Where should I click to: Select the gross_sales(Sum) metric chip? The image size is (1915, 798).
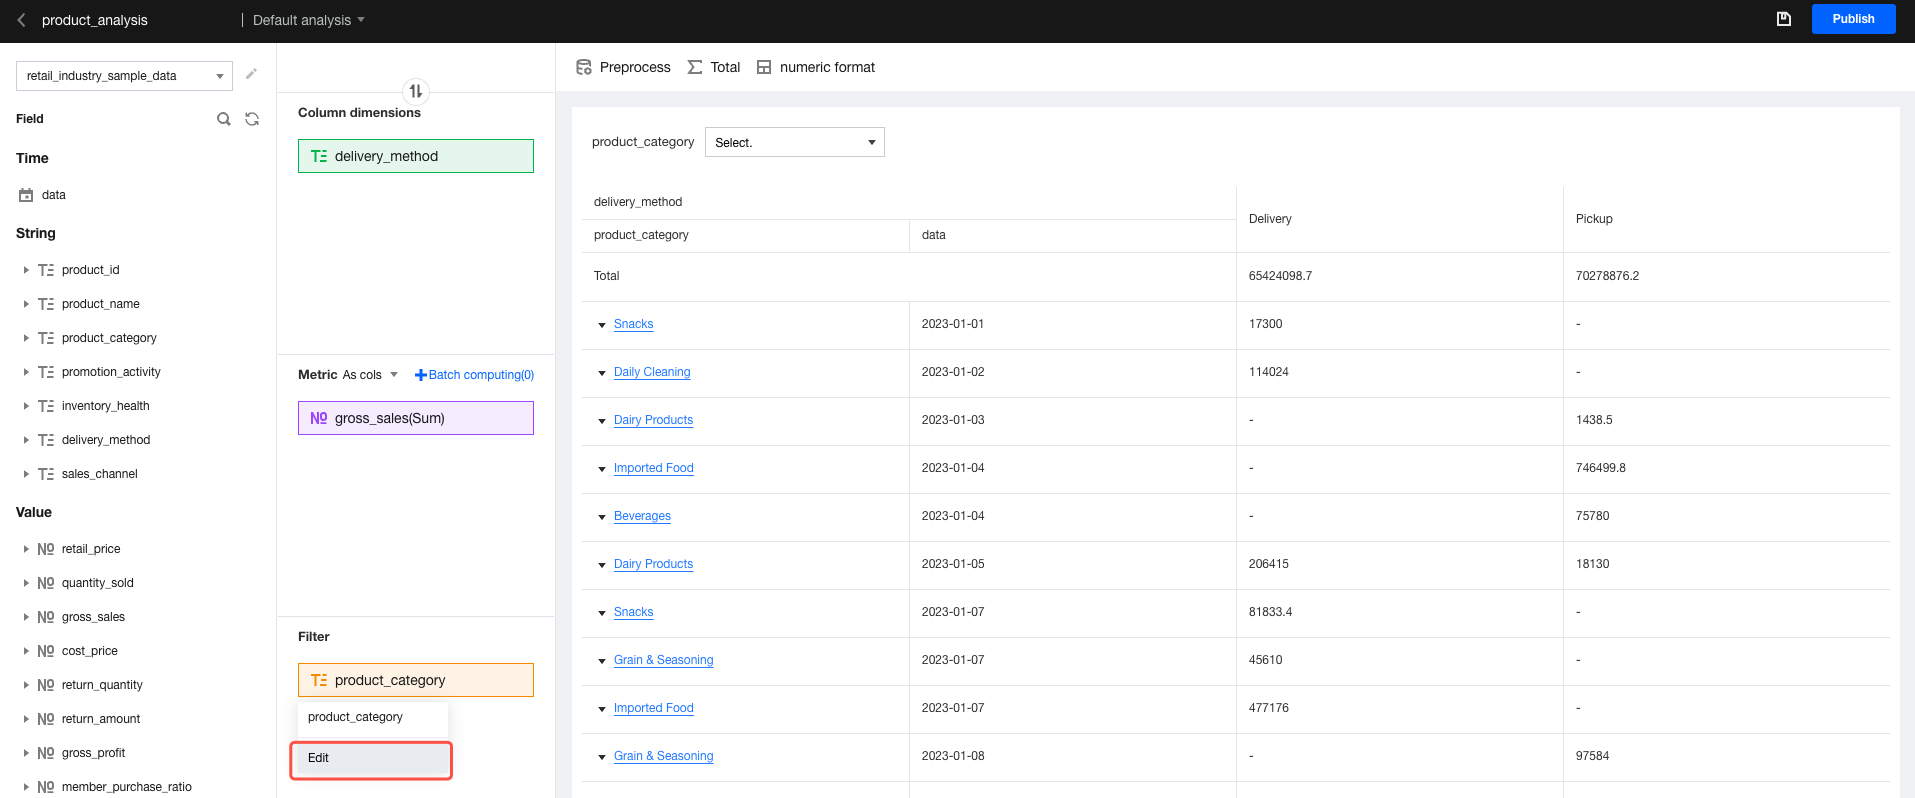click(x=416, y=418)
